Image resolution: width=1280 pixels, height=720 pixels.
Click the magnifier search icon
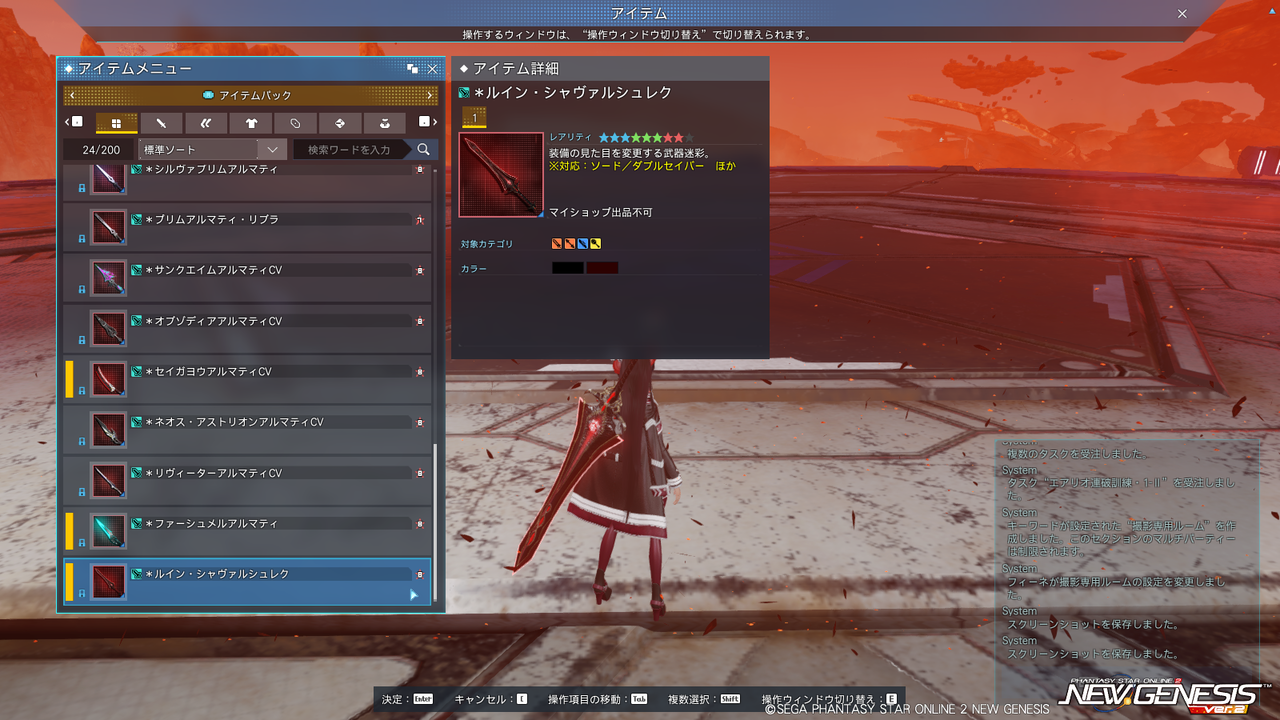click(x=424, y=149)
